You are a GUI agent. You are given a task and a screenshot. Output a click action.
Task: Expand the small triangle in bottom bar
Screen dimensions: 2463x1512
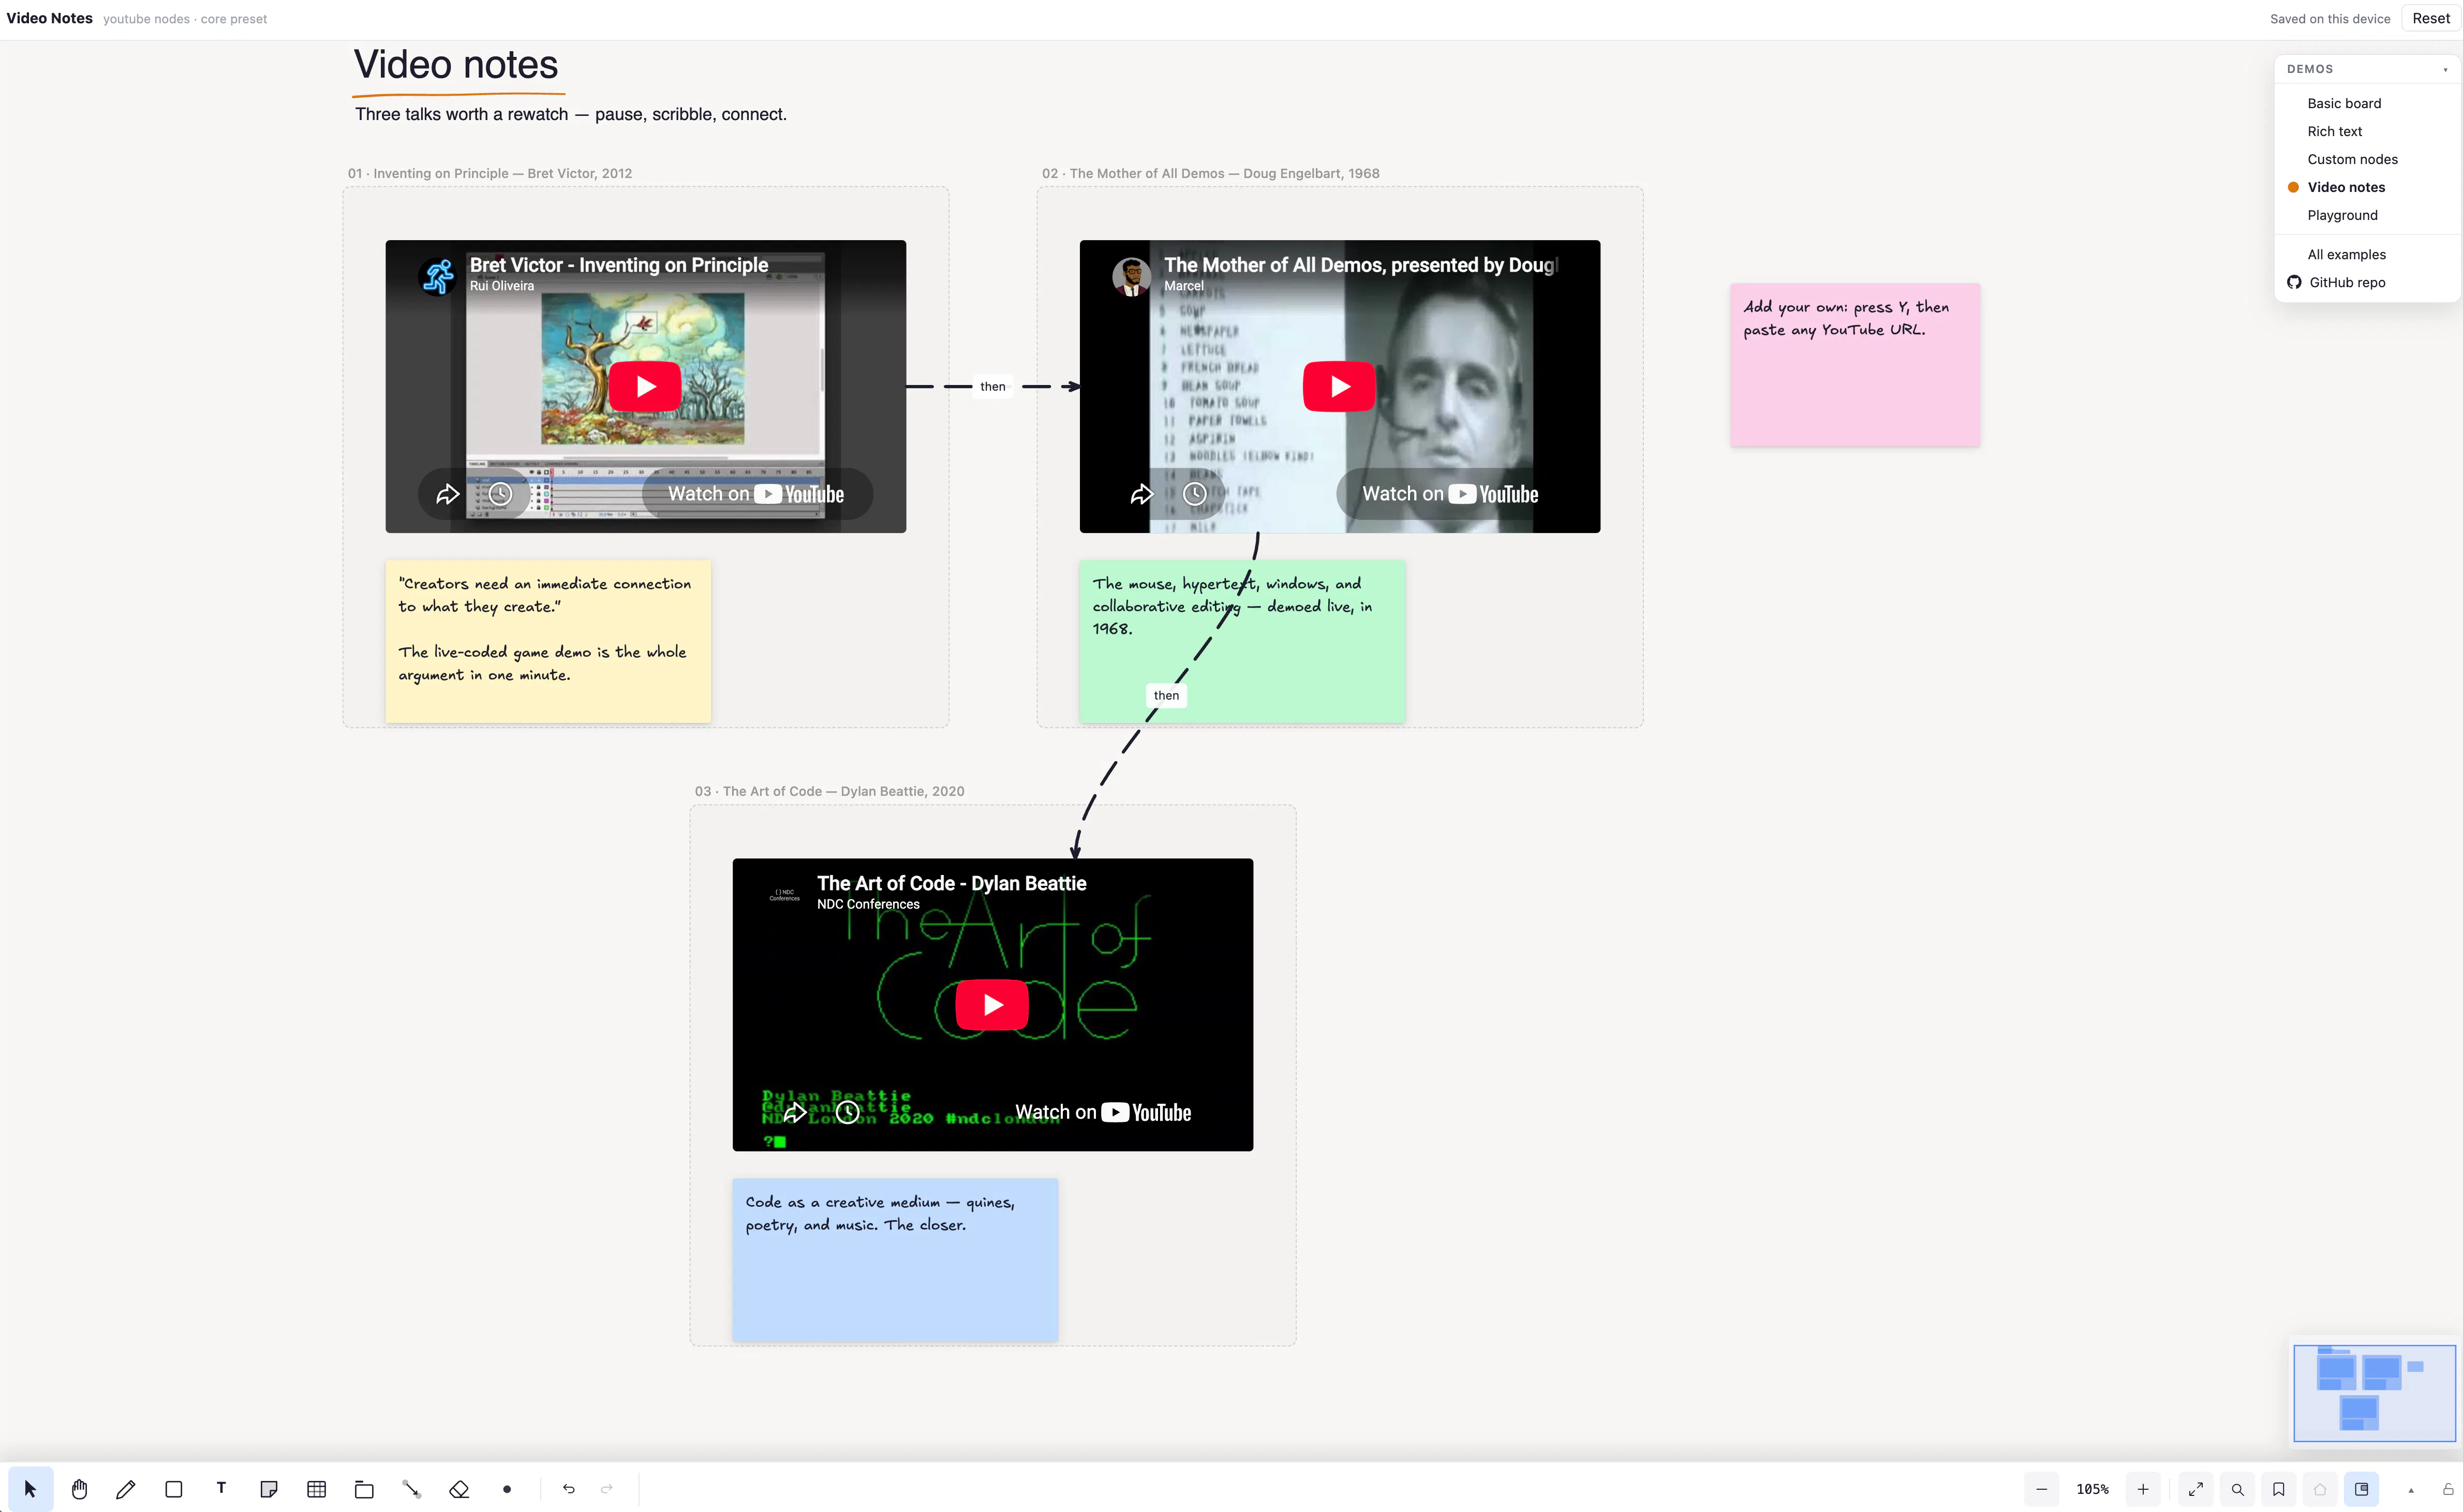pyautogui.click(x=2411, y=1490)
